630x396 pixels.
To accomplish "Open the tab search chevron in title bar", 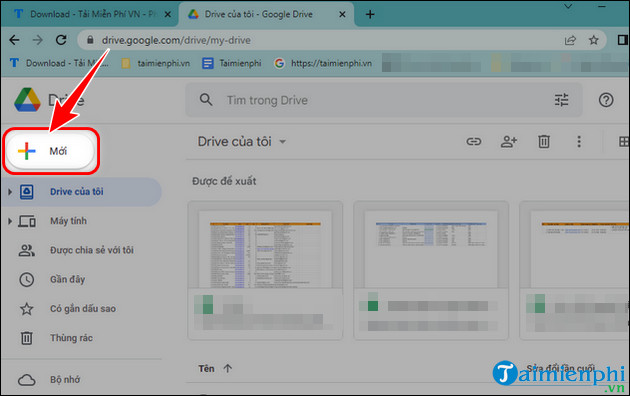I will 568,6.
